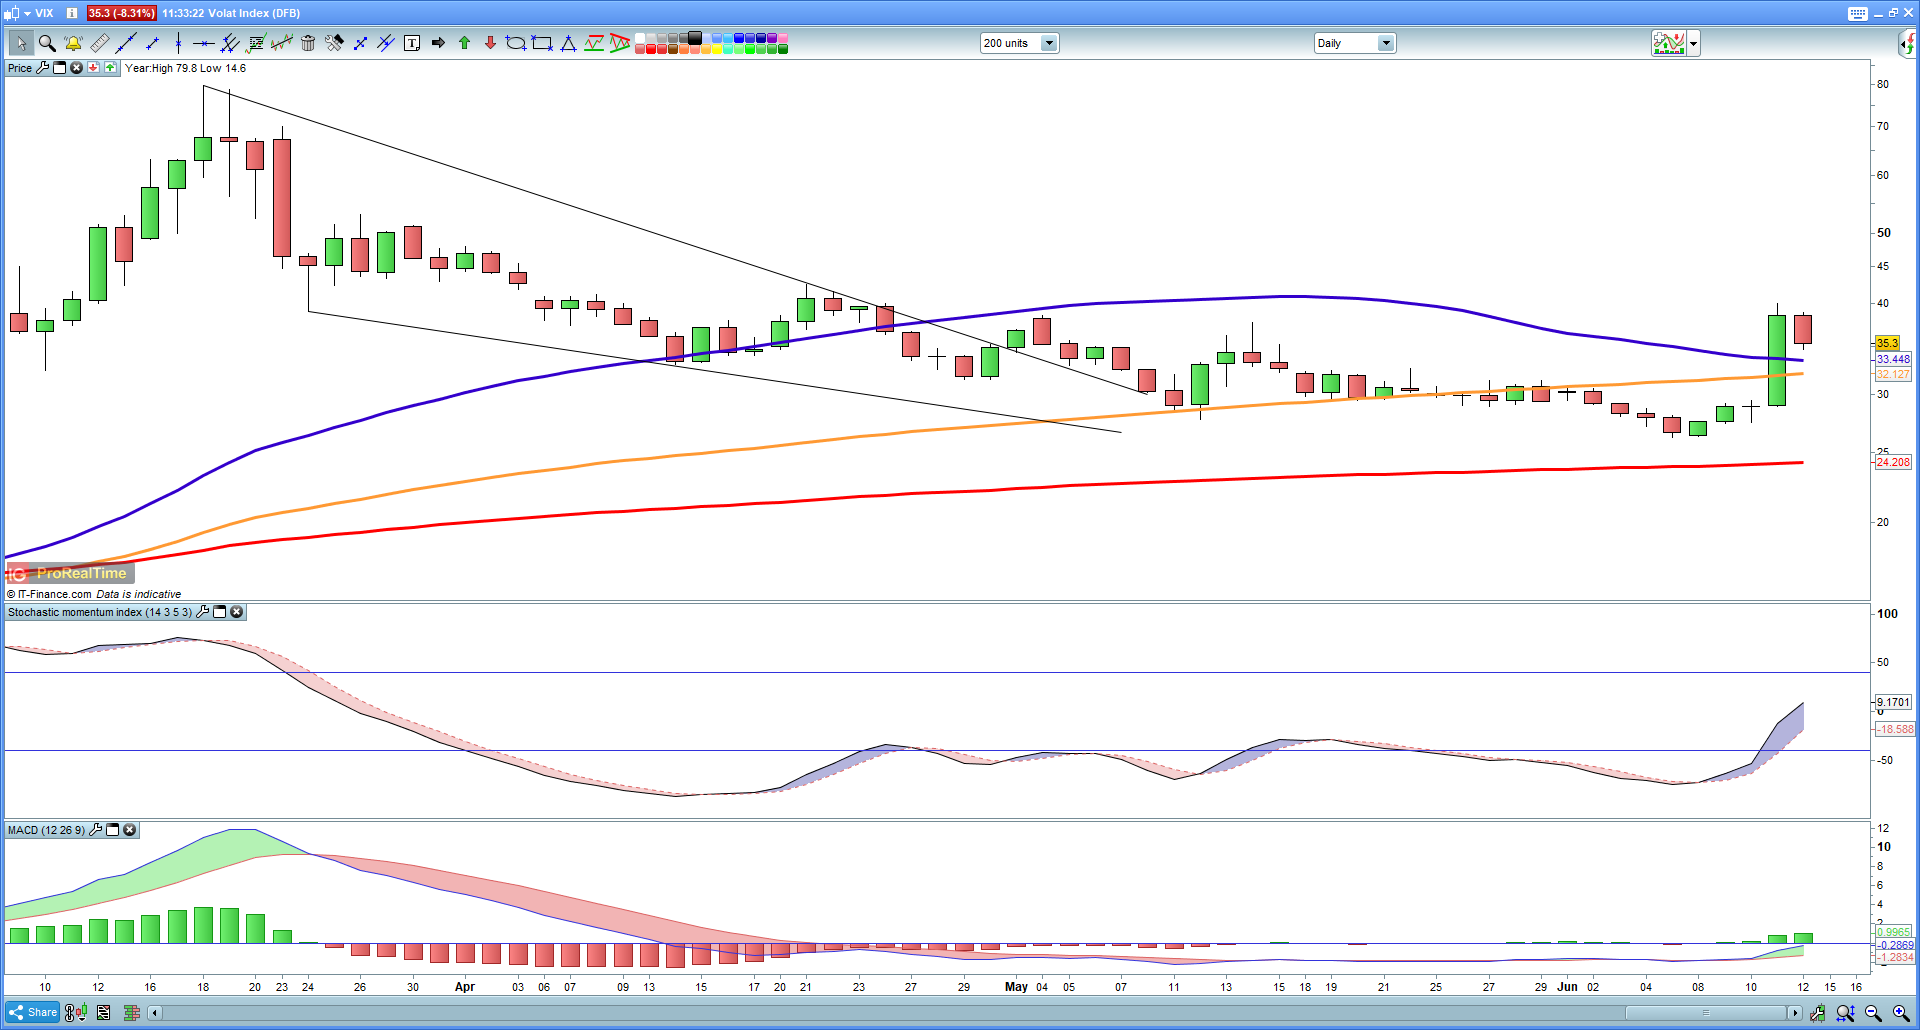The width and height of the screenshot is (1920, 1030).
Task: Select the rectangle drawing tool
Action: pyautogui.click(x=542, y=43)
